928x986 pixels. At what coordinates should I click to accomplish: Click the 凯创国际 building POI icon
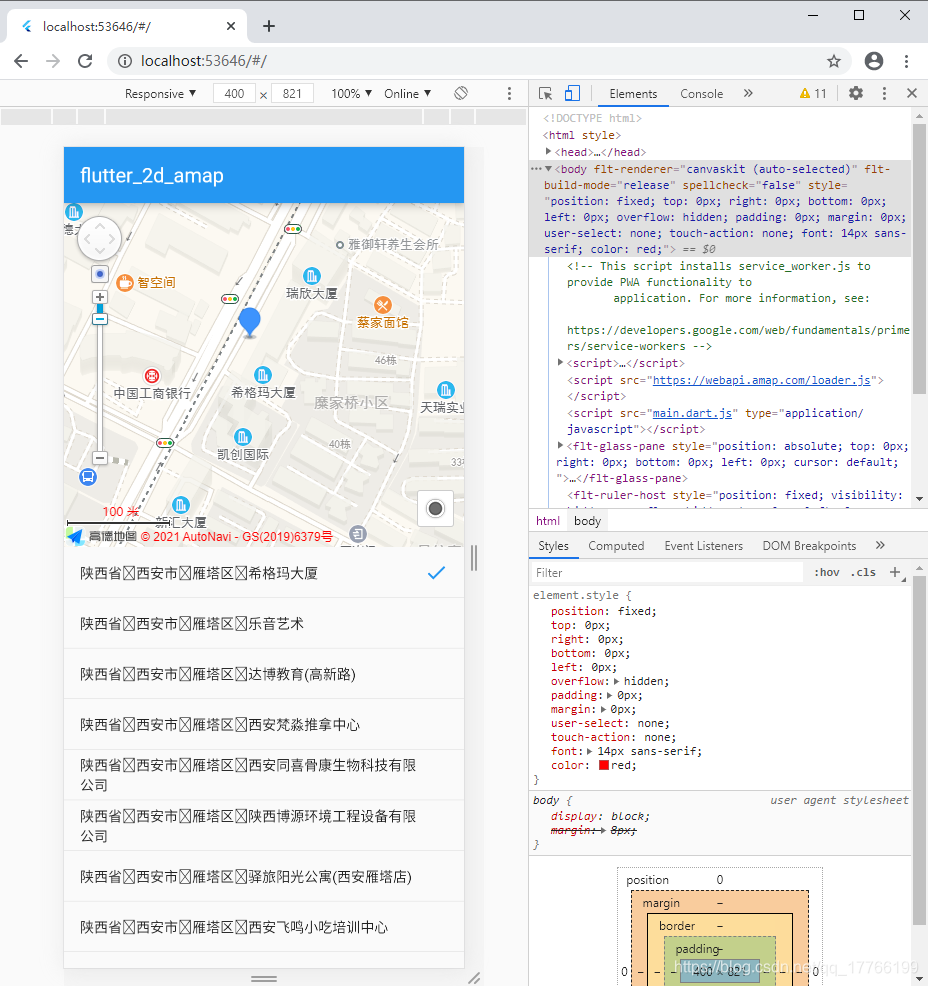[243, 436]
